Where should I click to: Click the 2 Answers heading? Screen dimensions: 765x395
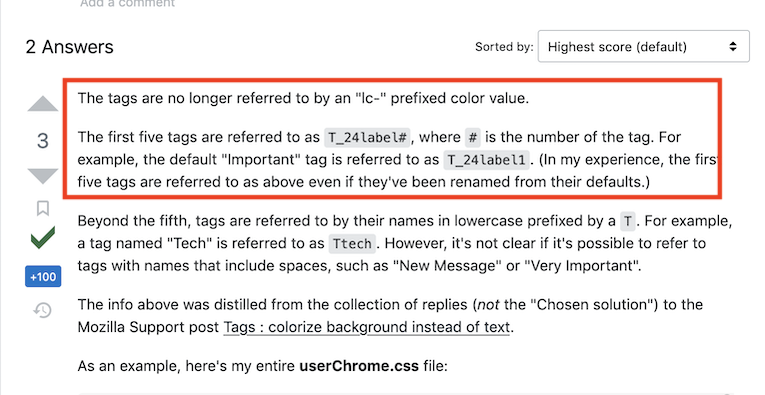pos(69,47)
